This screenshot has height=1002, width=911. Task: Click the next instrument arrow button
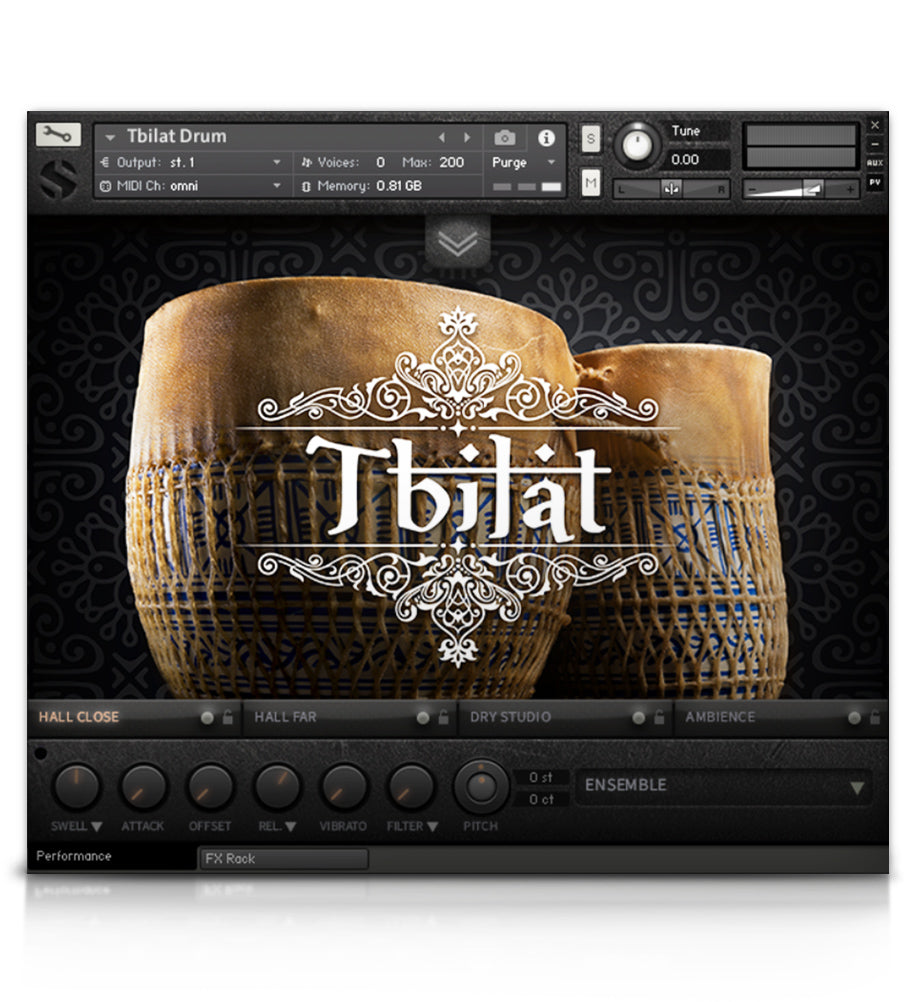click(466, 135)
